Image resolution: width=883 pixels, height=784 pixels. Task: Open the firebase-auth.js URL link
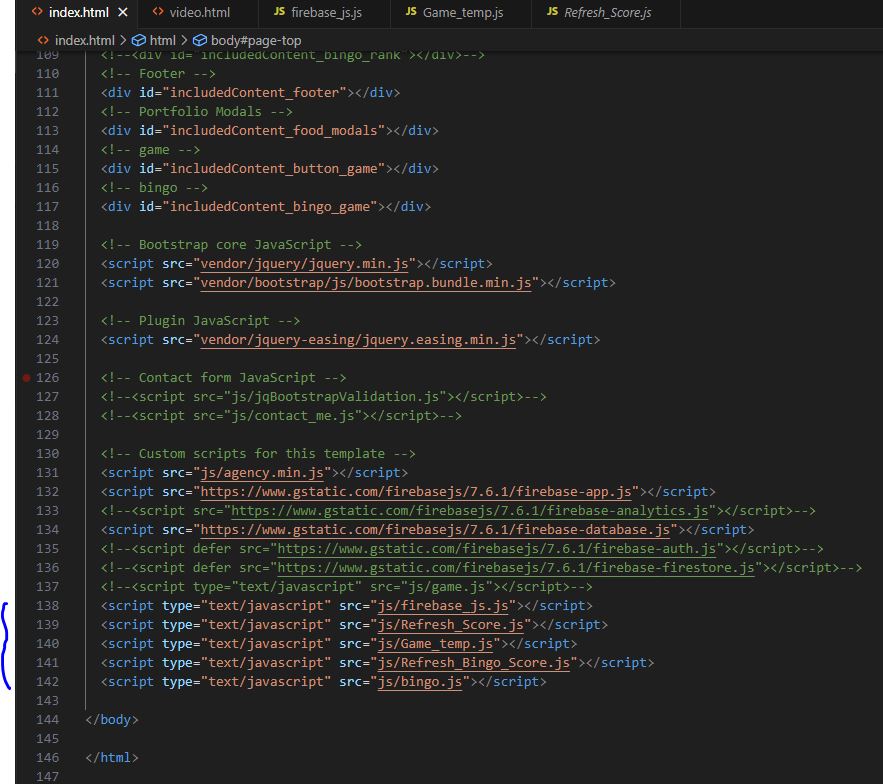pyautogui.click(x=497, y=549)
